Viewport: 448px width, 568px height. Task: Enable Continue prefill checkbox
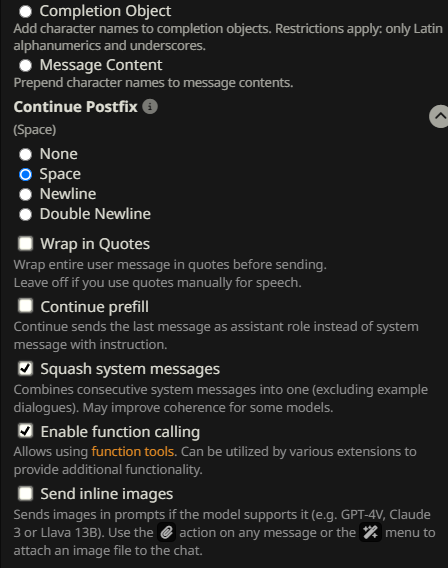pyautogui.click(x=25, y=306)
